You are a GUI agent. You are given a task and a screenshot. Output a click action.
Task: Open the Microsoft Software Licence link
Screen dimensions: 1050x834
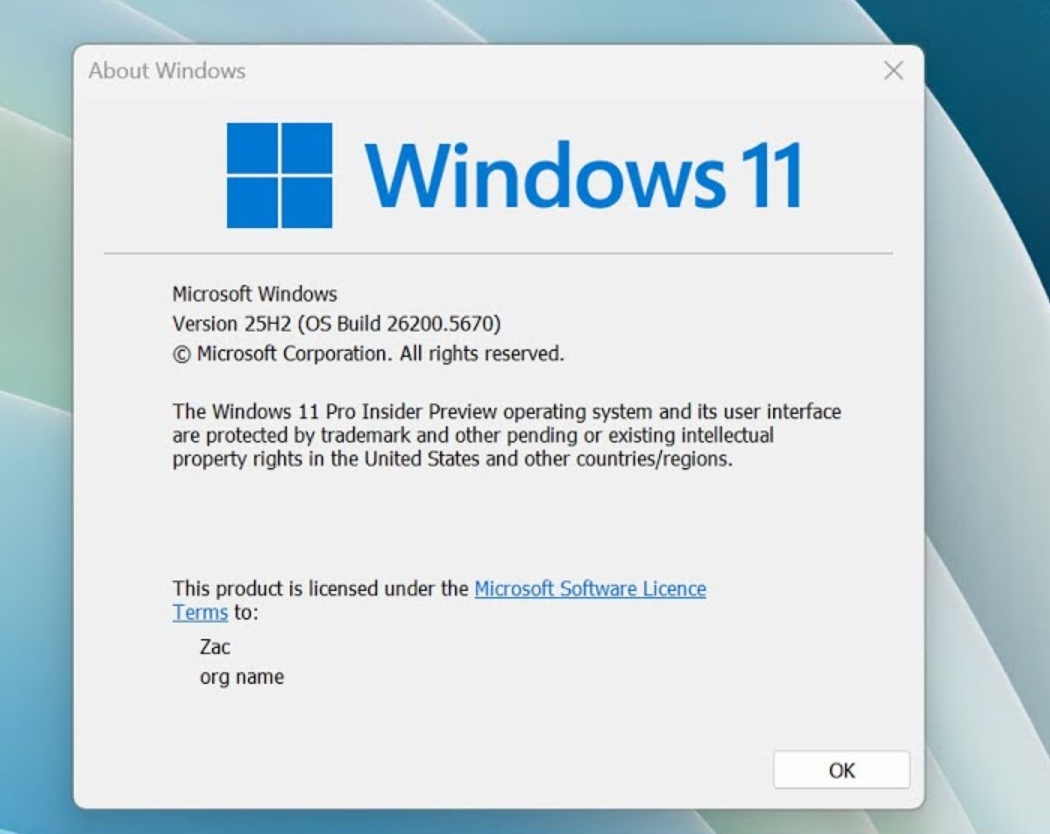590,588
